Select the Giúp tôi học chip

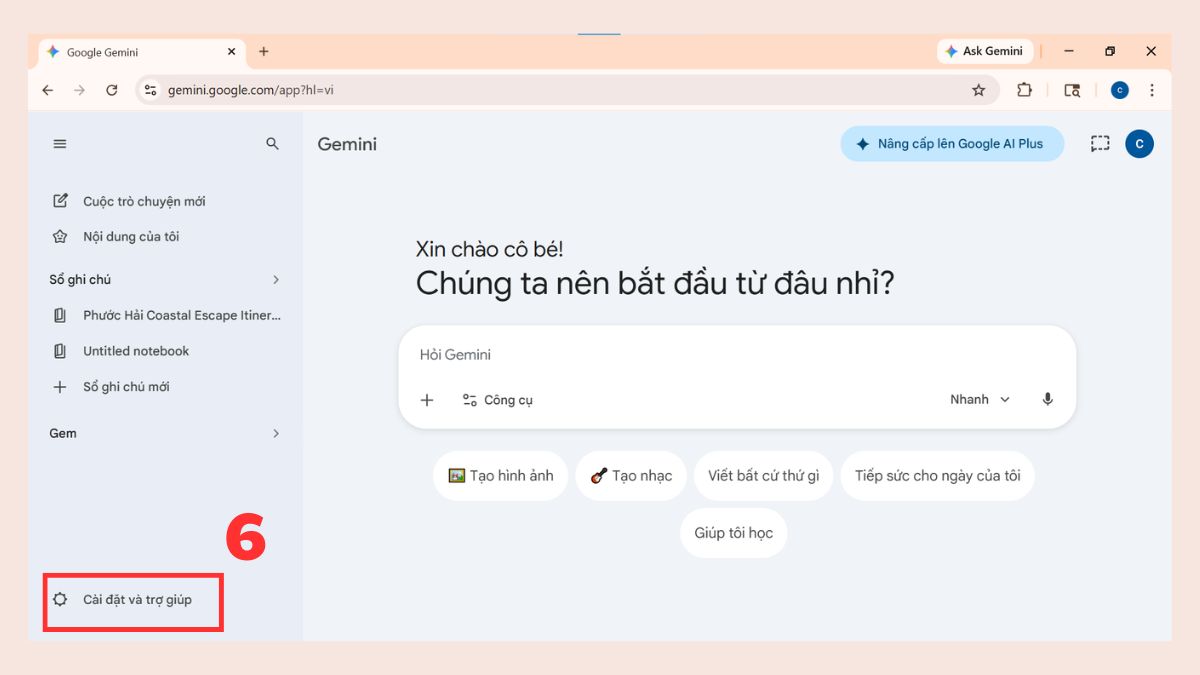[734, 533]
